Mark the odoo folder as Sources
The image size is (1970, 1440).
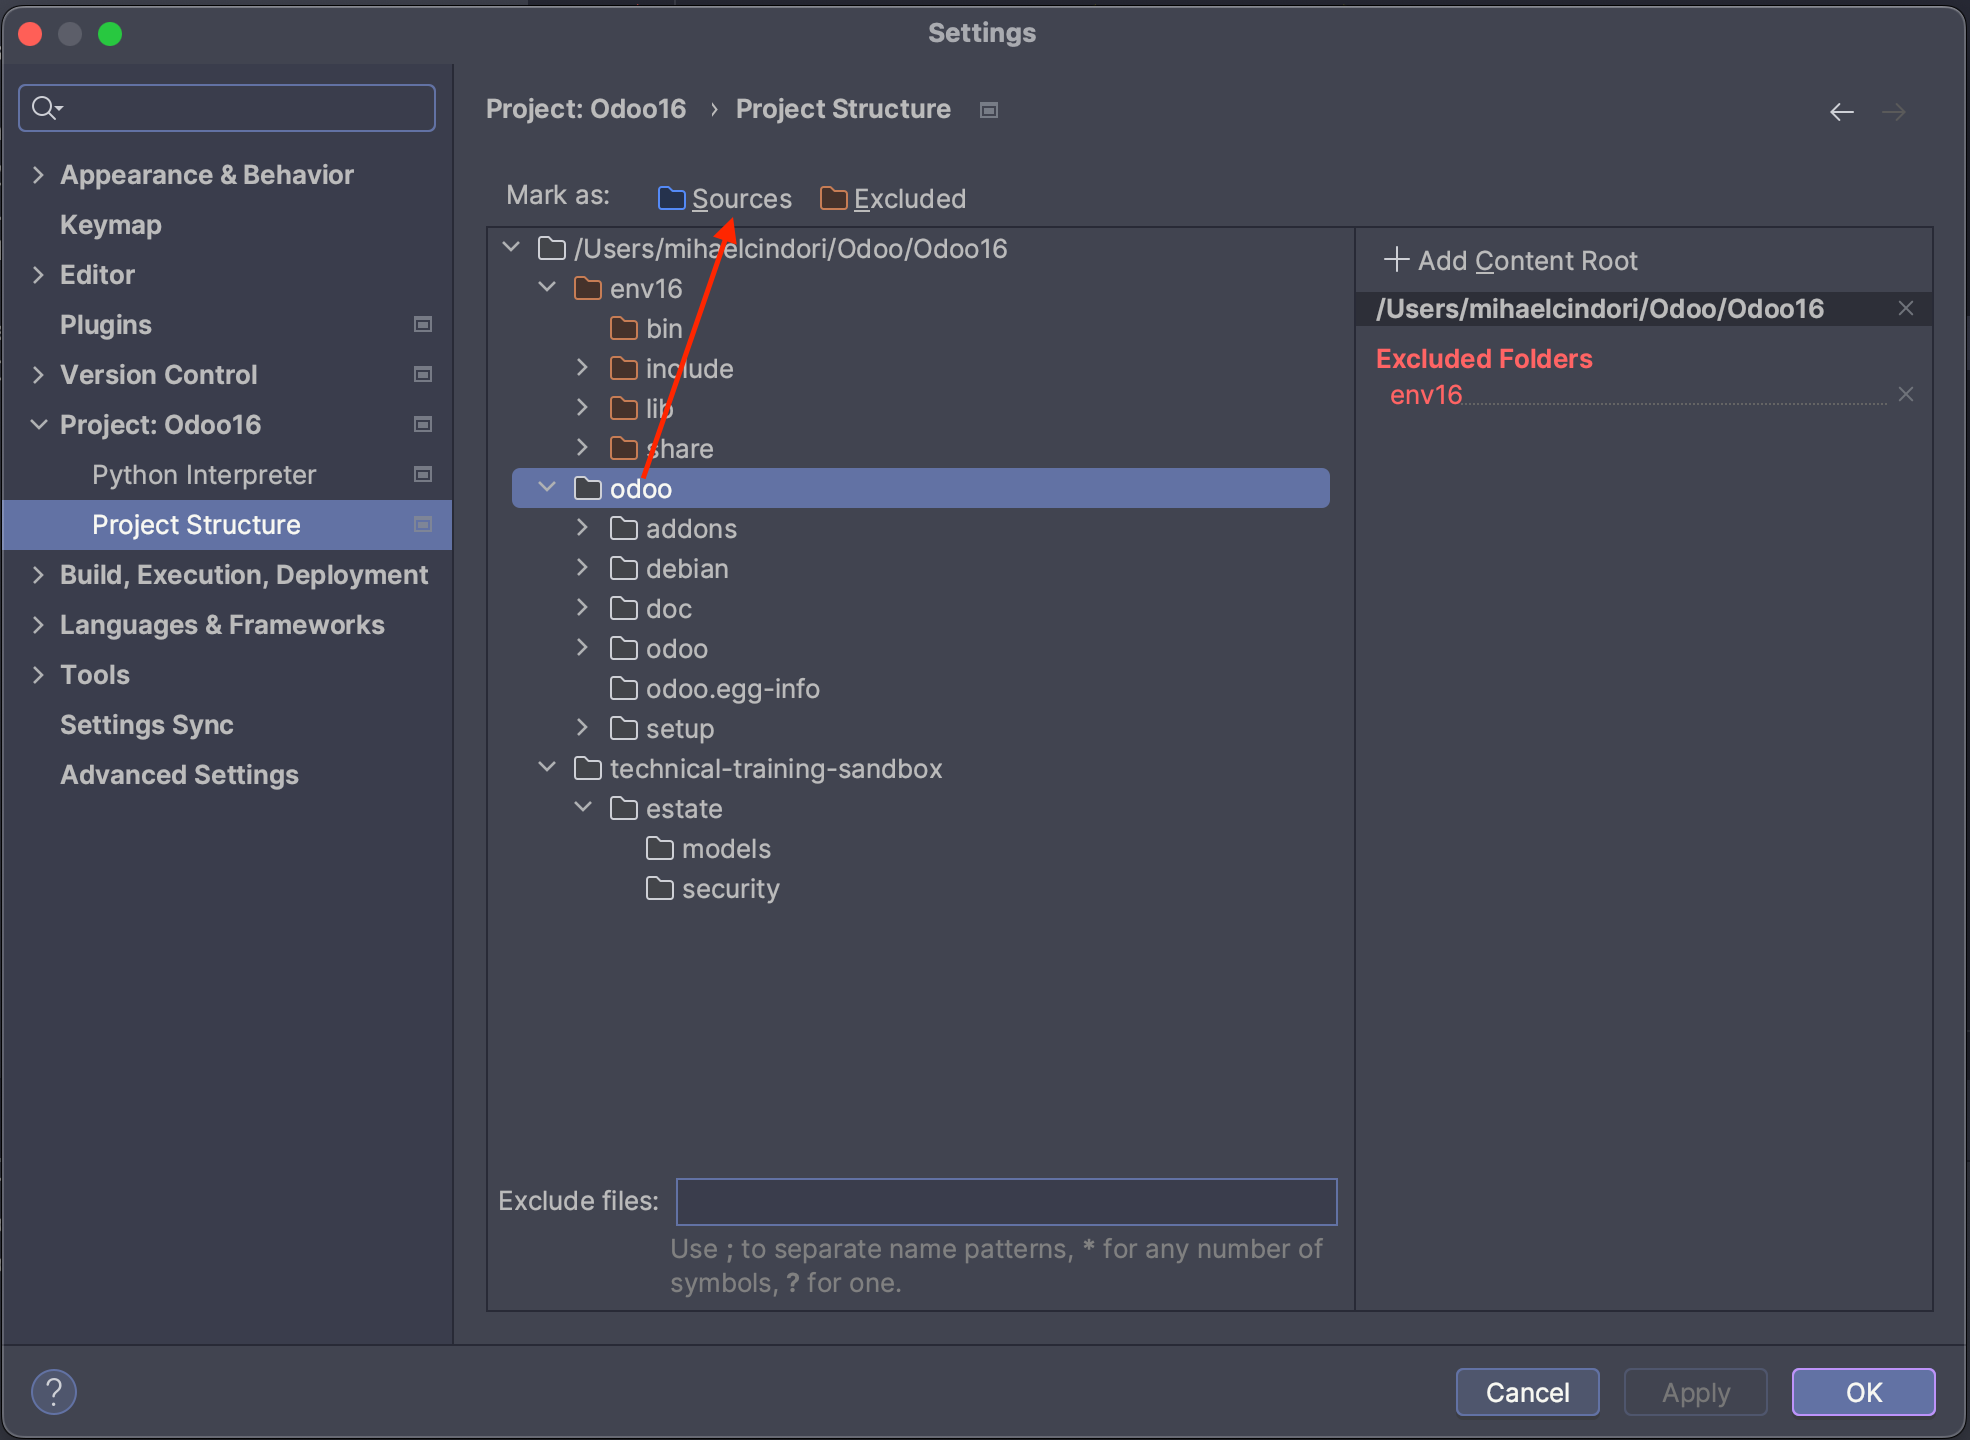point(740,198)
